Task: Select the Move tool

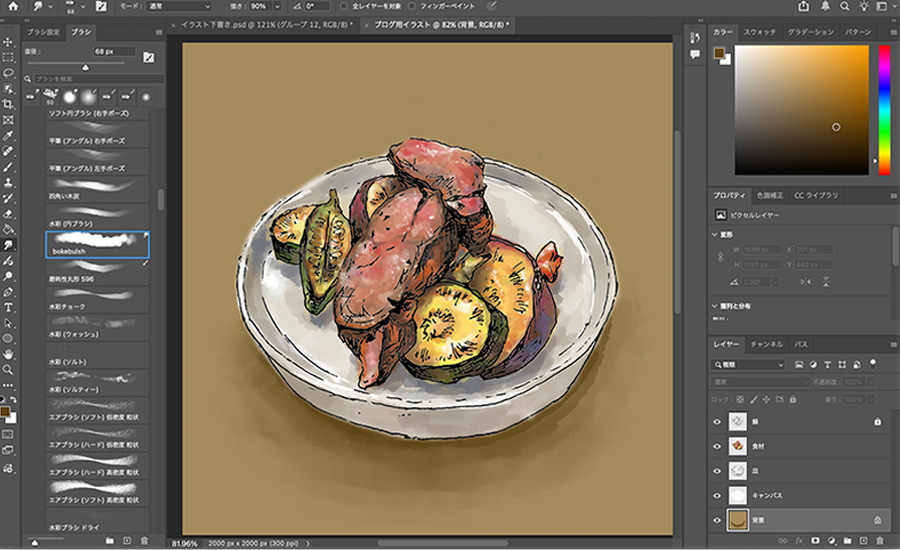Action: click(8, 42)
